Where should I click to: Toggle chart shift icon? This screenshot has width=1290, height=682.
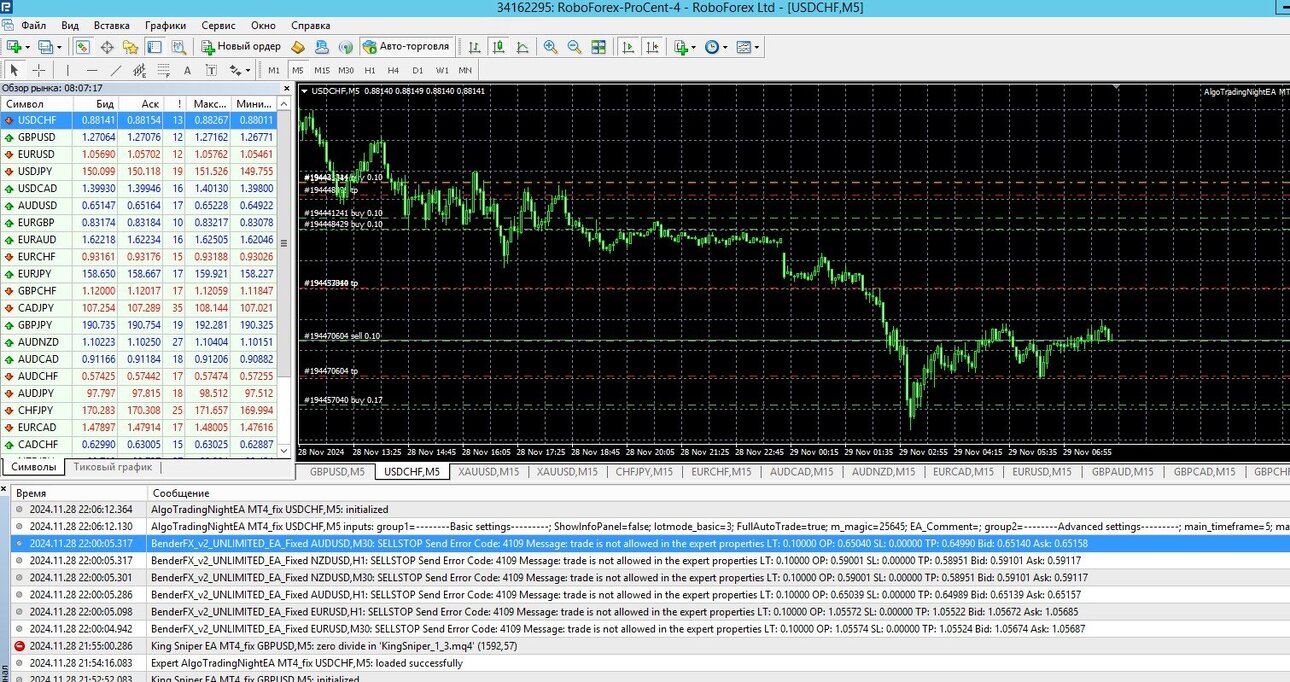(652, 47)
